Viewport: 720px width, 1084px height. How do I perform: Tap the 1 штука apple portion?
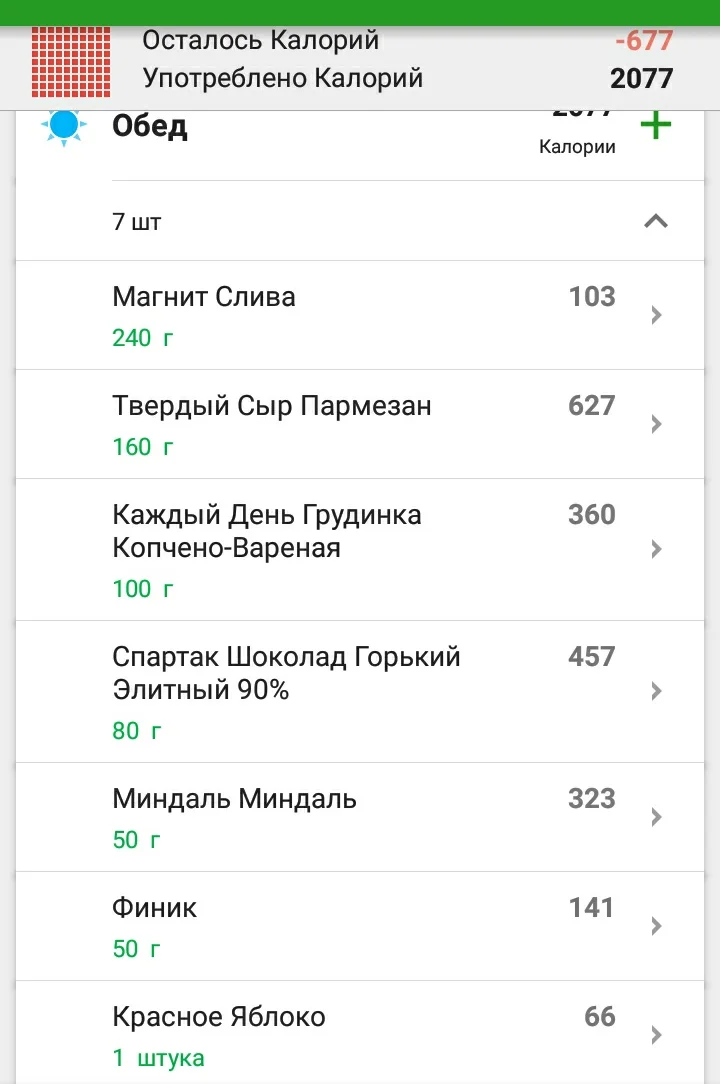[x=158, y=1057]
